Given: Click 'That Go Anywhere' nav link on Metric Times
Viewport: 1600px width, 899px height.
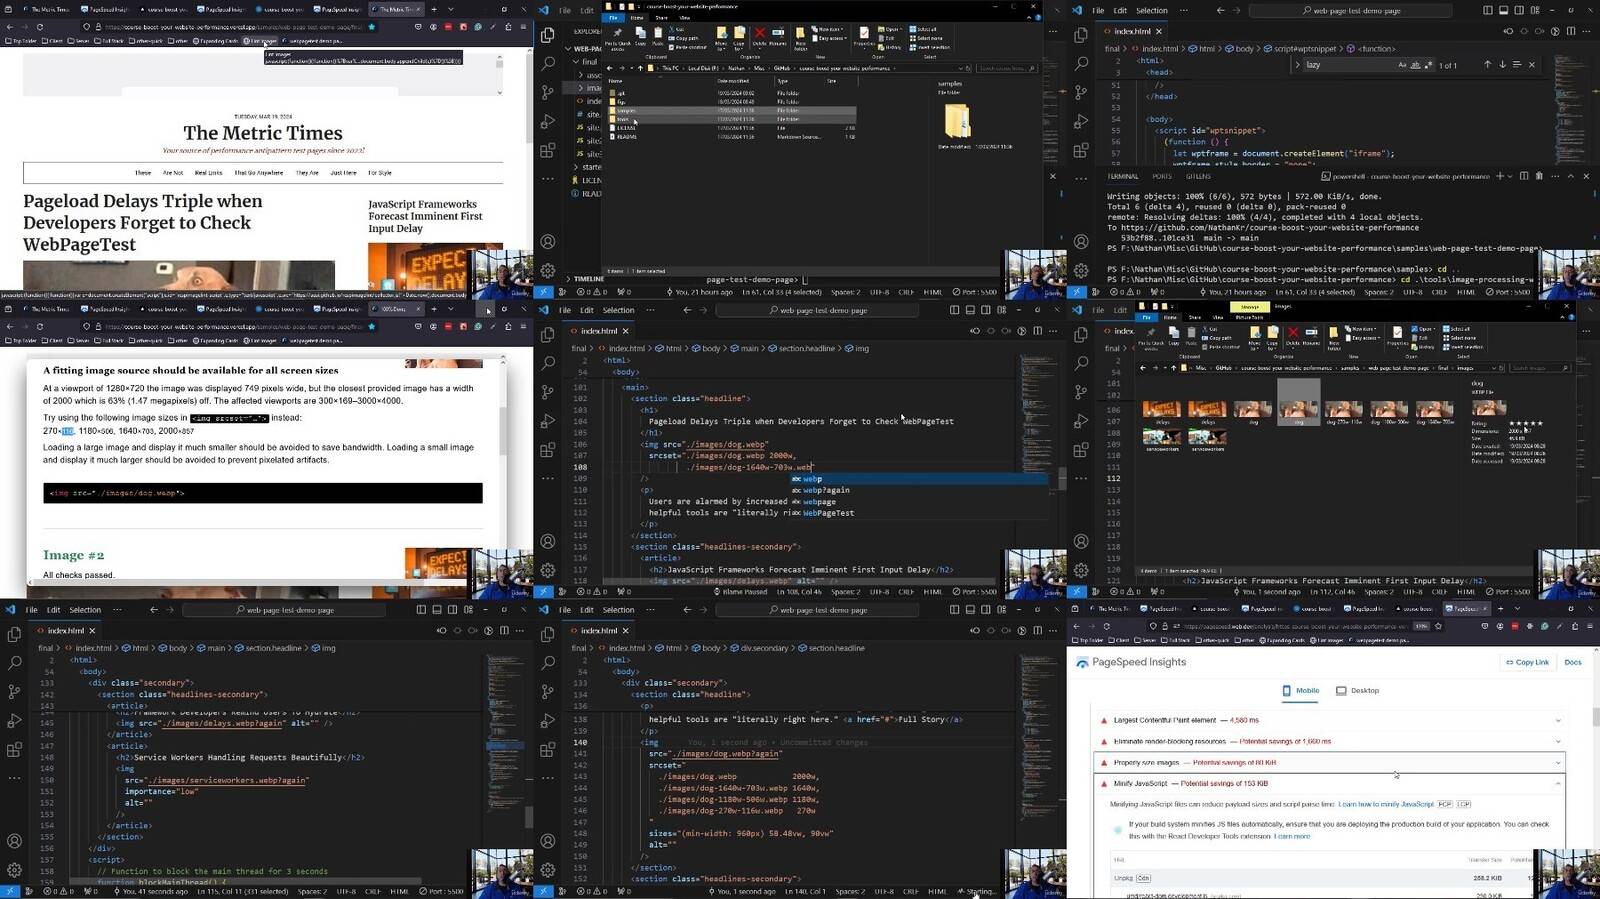Looking at the screenshot, I should (x=259, y=173).
